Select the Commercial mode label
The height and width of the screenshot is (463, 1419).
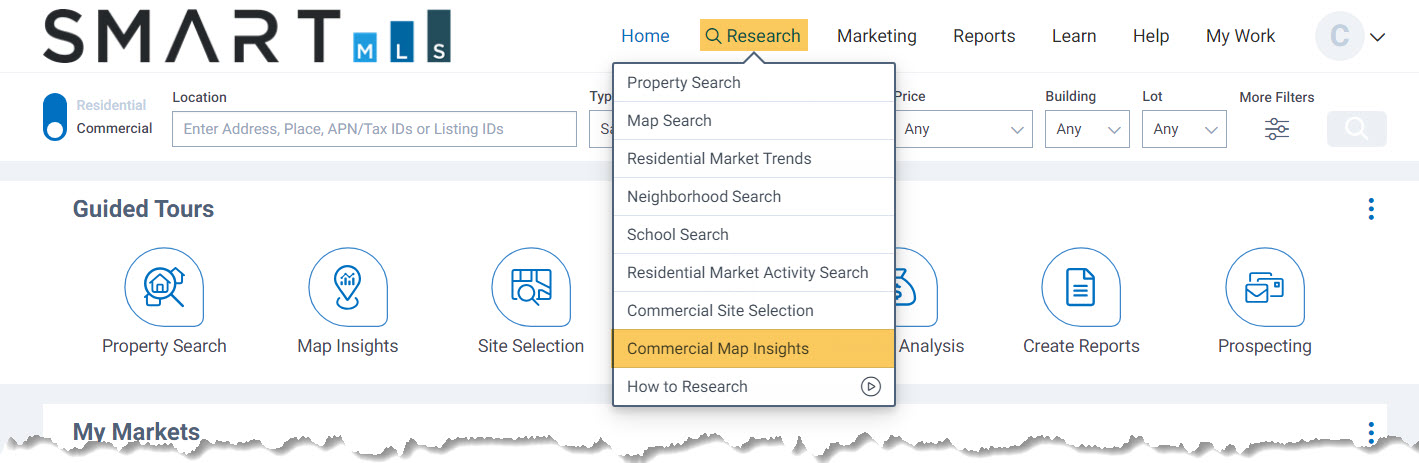[x=114, y=128]
